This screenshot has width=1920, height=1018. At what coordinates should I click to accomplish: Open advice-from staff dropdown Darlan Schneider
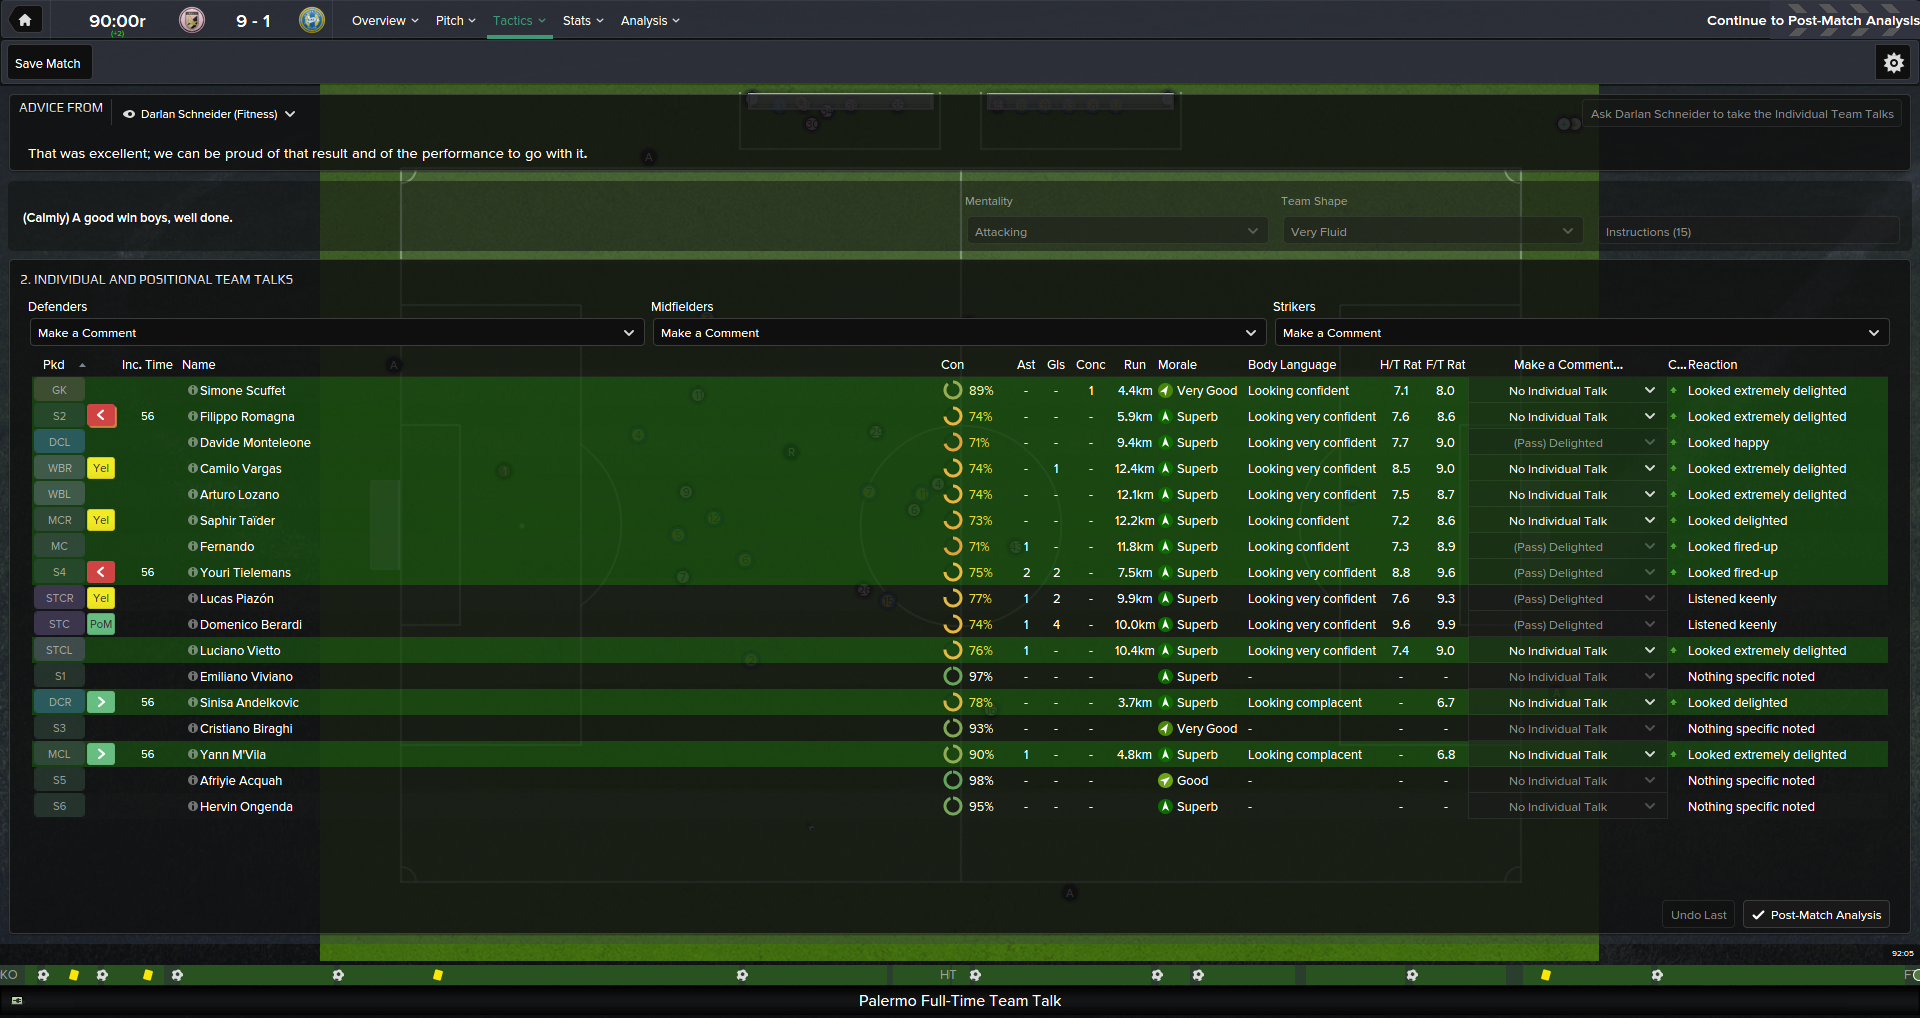tap(209, 114)
